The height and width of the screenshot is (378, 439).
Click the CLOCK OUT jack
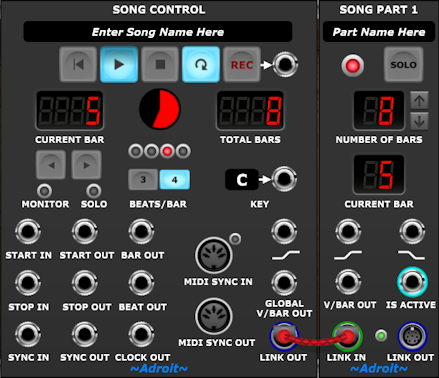click(141, 334)
